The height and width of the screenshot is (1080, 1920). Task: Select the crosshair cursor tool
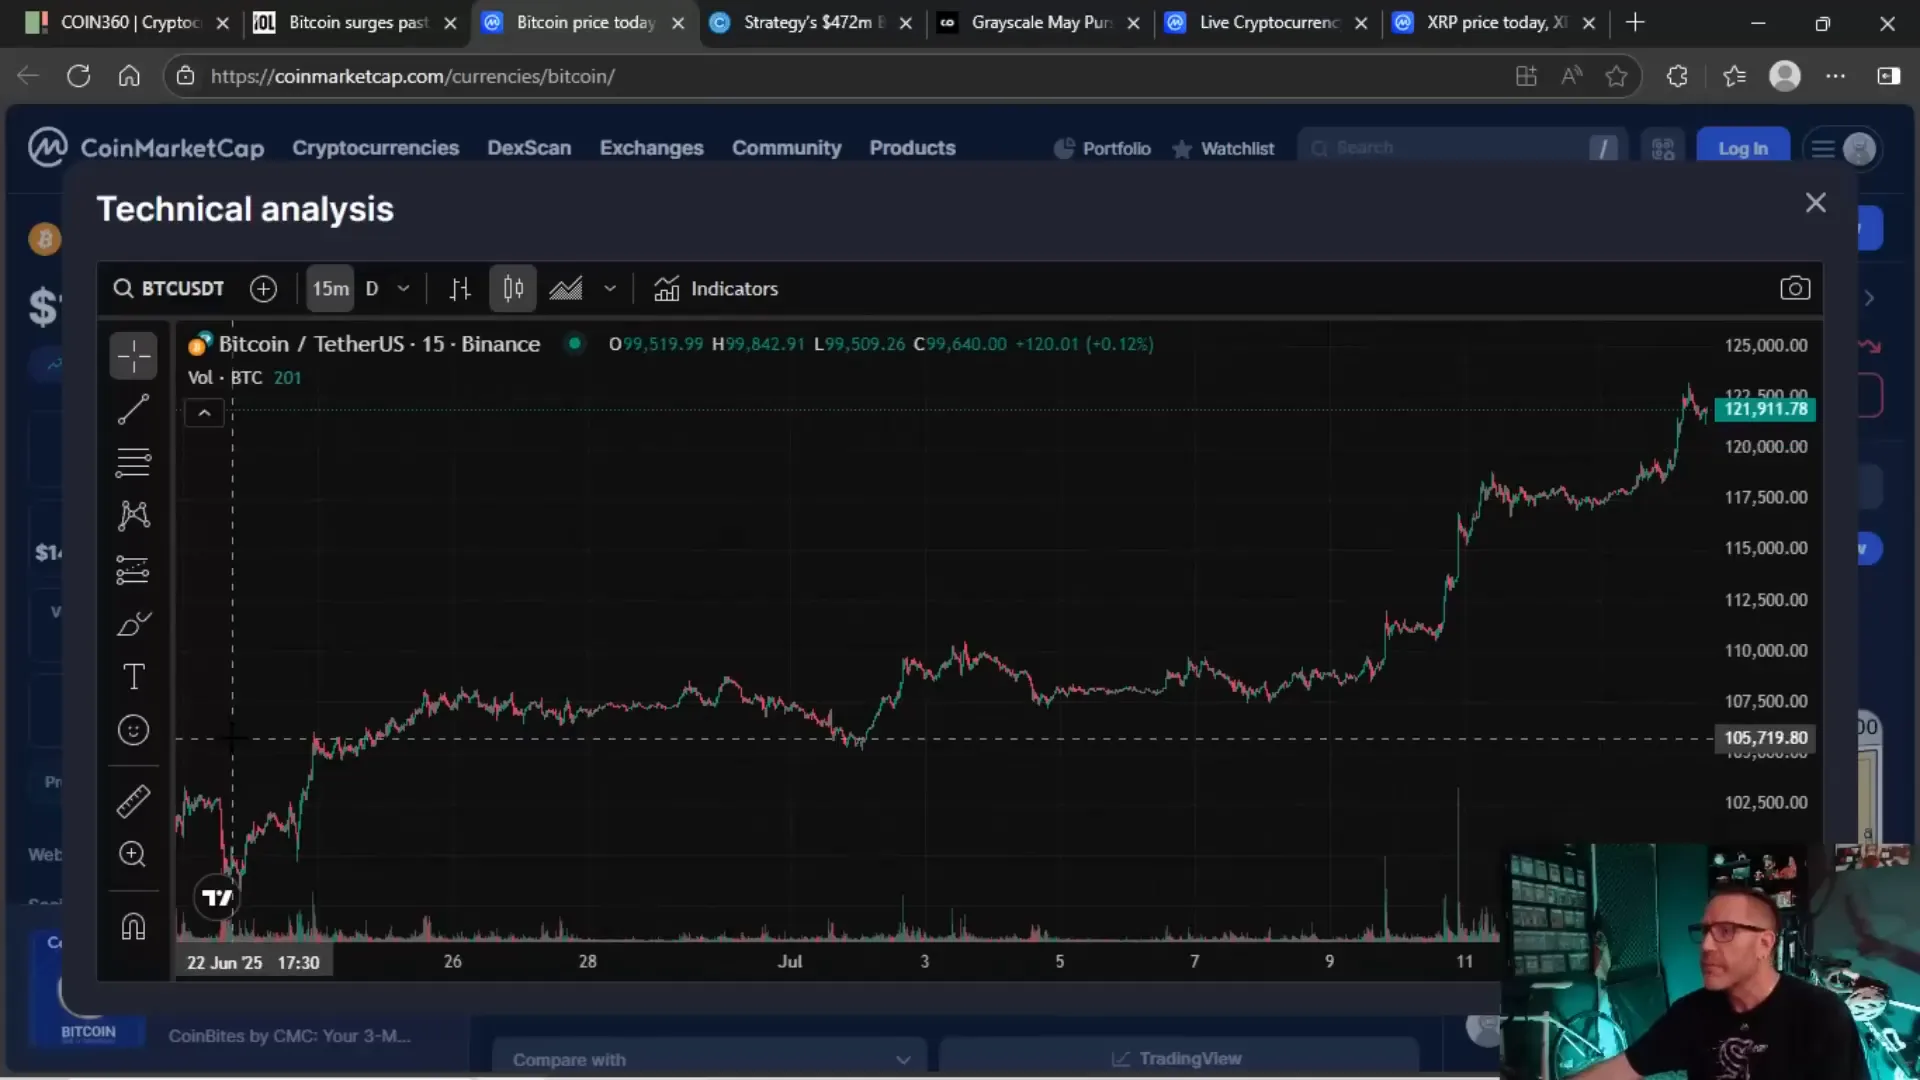coord(133,356)
